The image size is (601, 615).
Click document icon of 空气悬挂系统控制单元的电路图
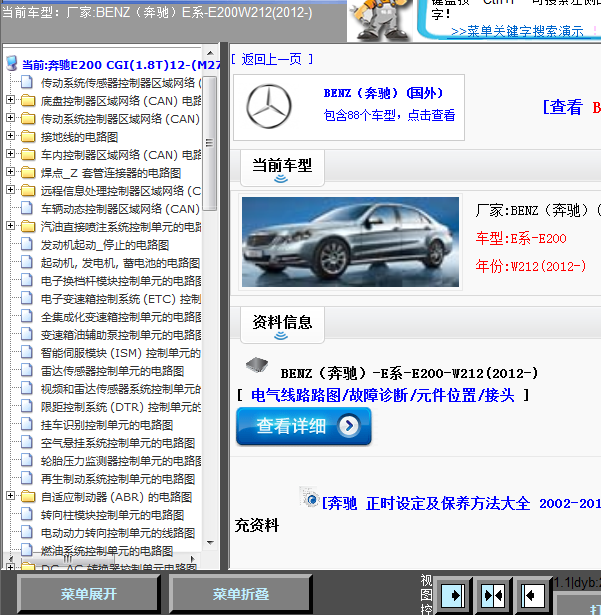(x=27, y=442)
